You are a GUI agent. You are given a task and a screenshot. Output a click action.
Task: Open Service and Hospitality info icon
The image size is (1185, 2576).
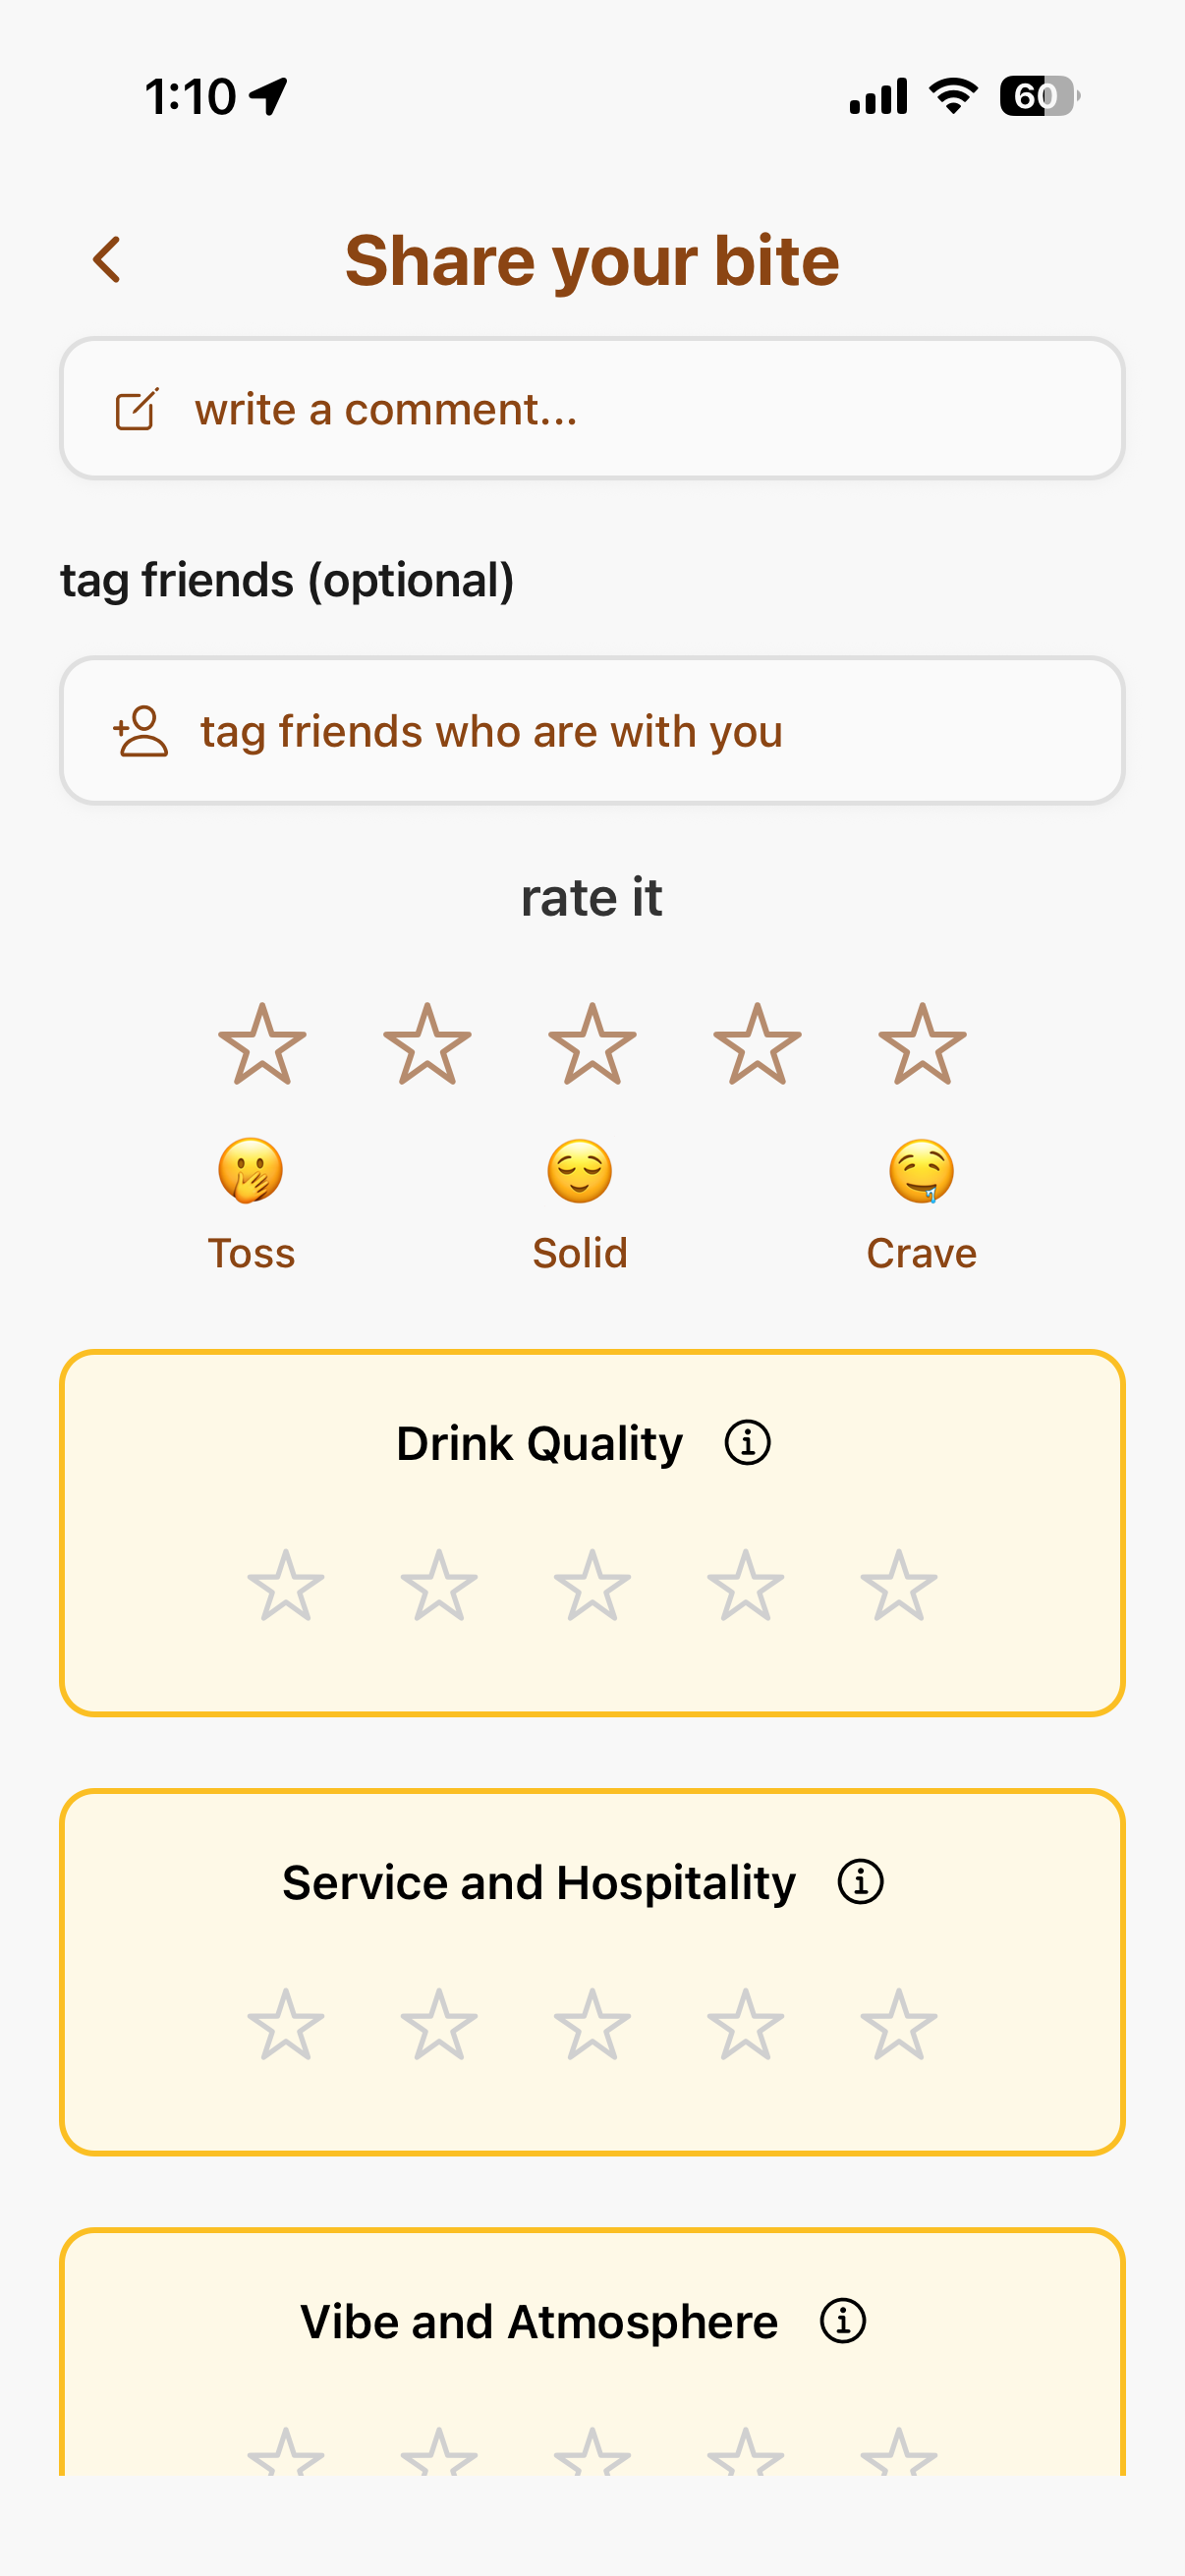(860, 1882)
